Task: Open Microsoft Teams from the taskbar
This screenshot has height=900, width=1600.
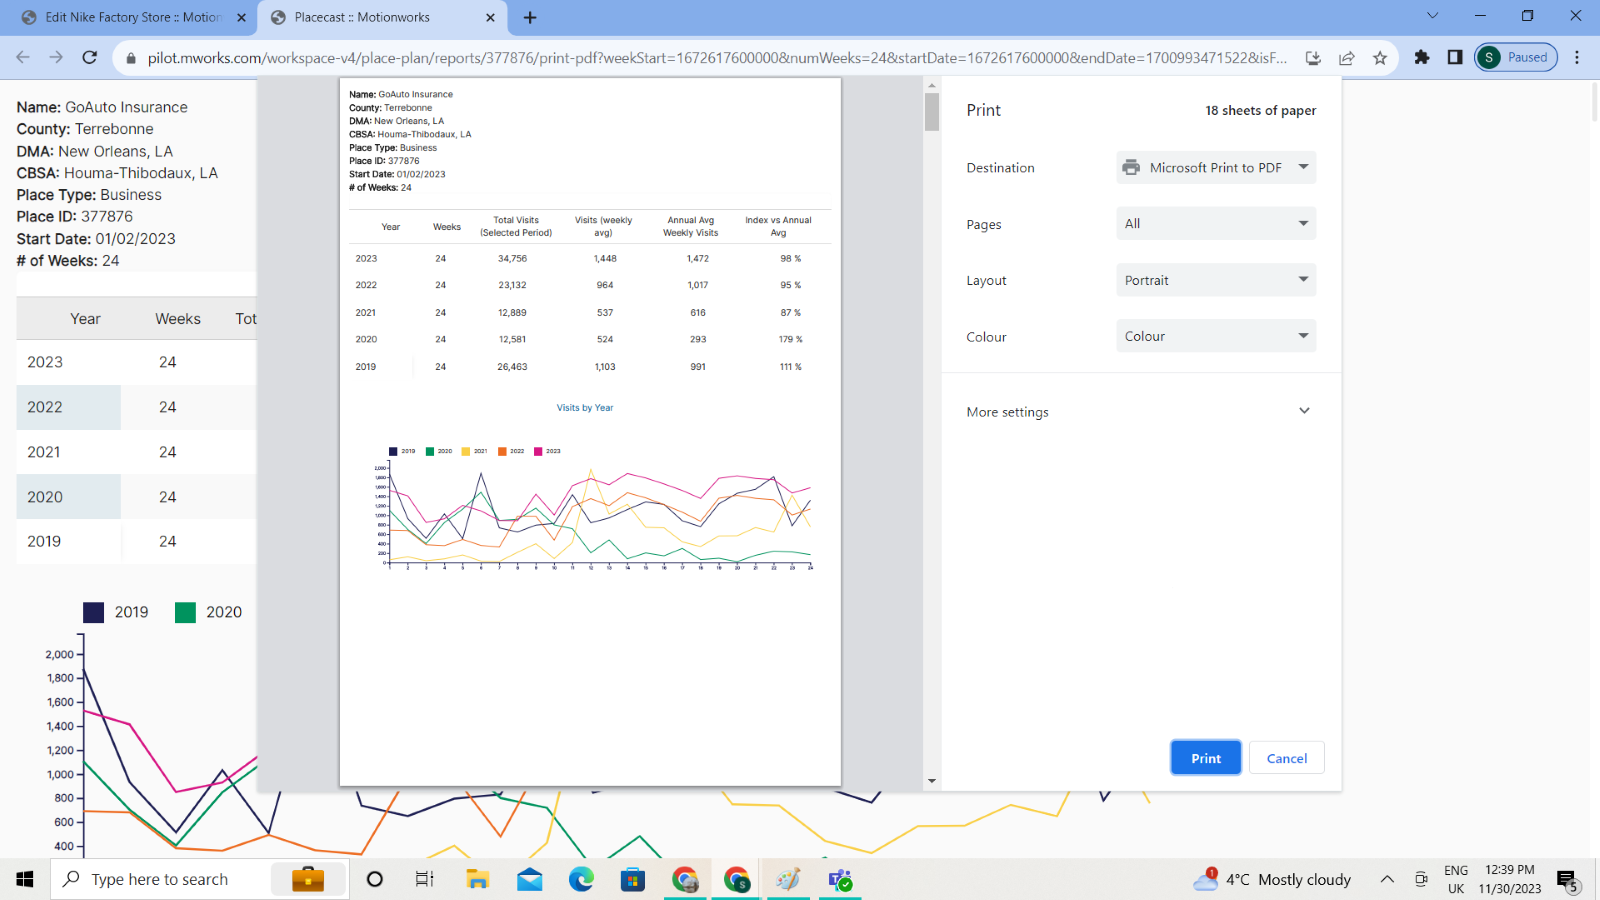Action: point(840,879)
